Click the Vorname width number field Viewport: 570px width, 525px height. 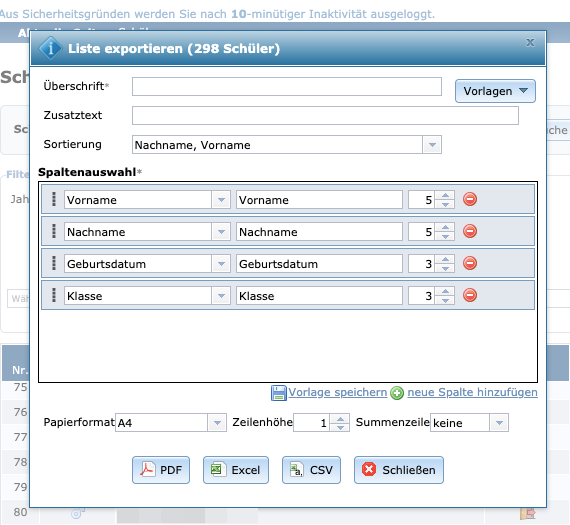pyautogui.click(x=422, y=200)
